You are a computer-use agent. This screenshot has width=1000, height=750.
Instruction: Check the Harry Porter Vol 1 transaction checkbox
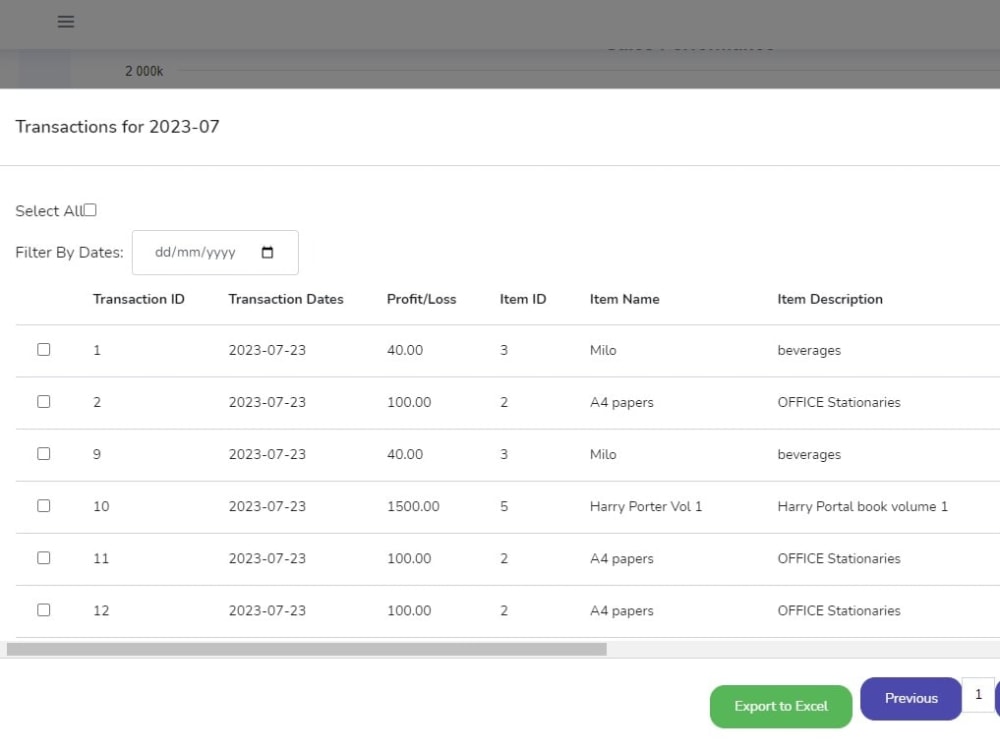coord(43,505)
